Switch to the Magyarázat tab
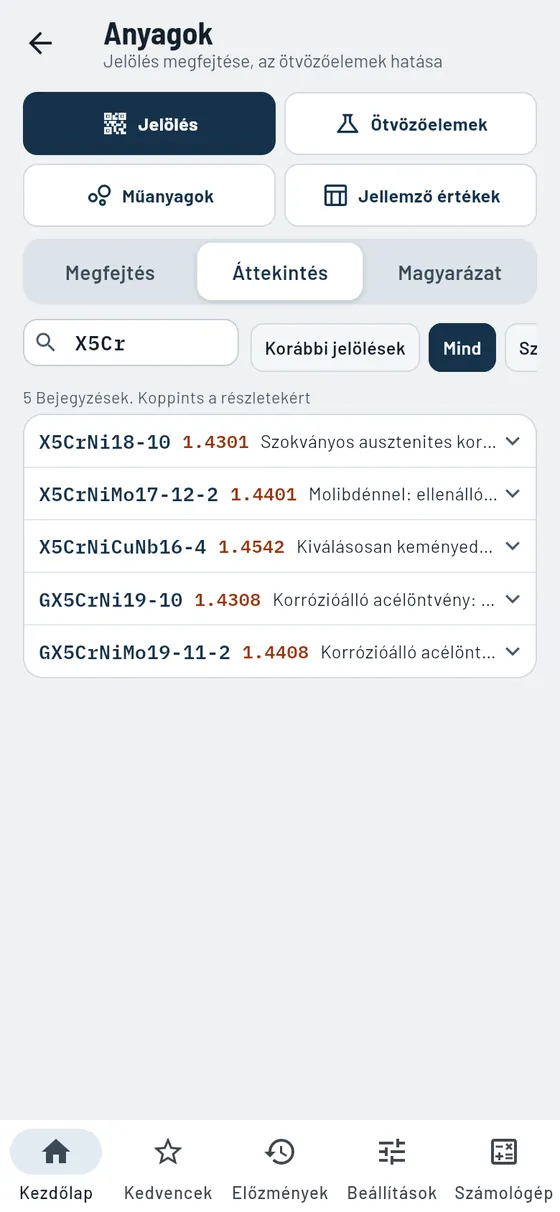The image size is (560, 1212). click(450, 272)
